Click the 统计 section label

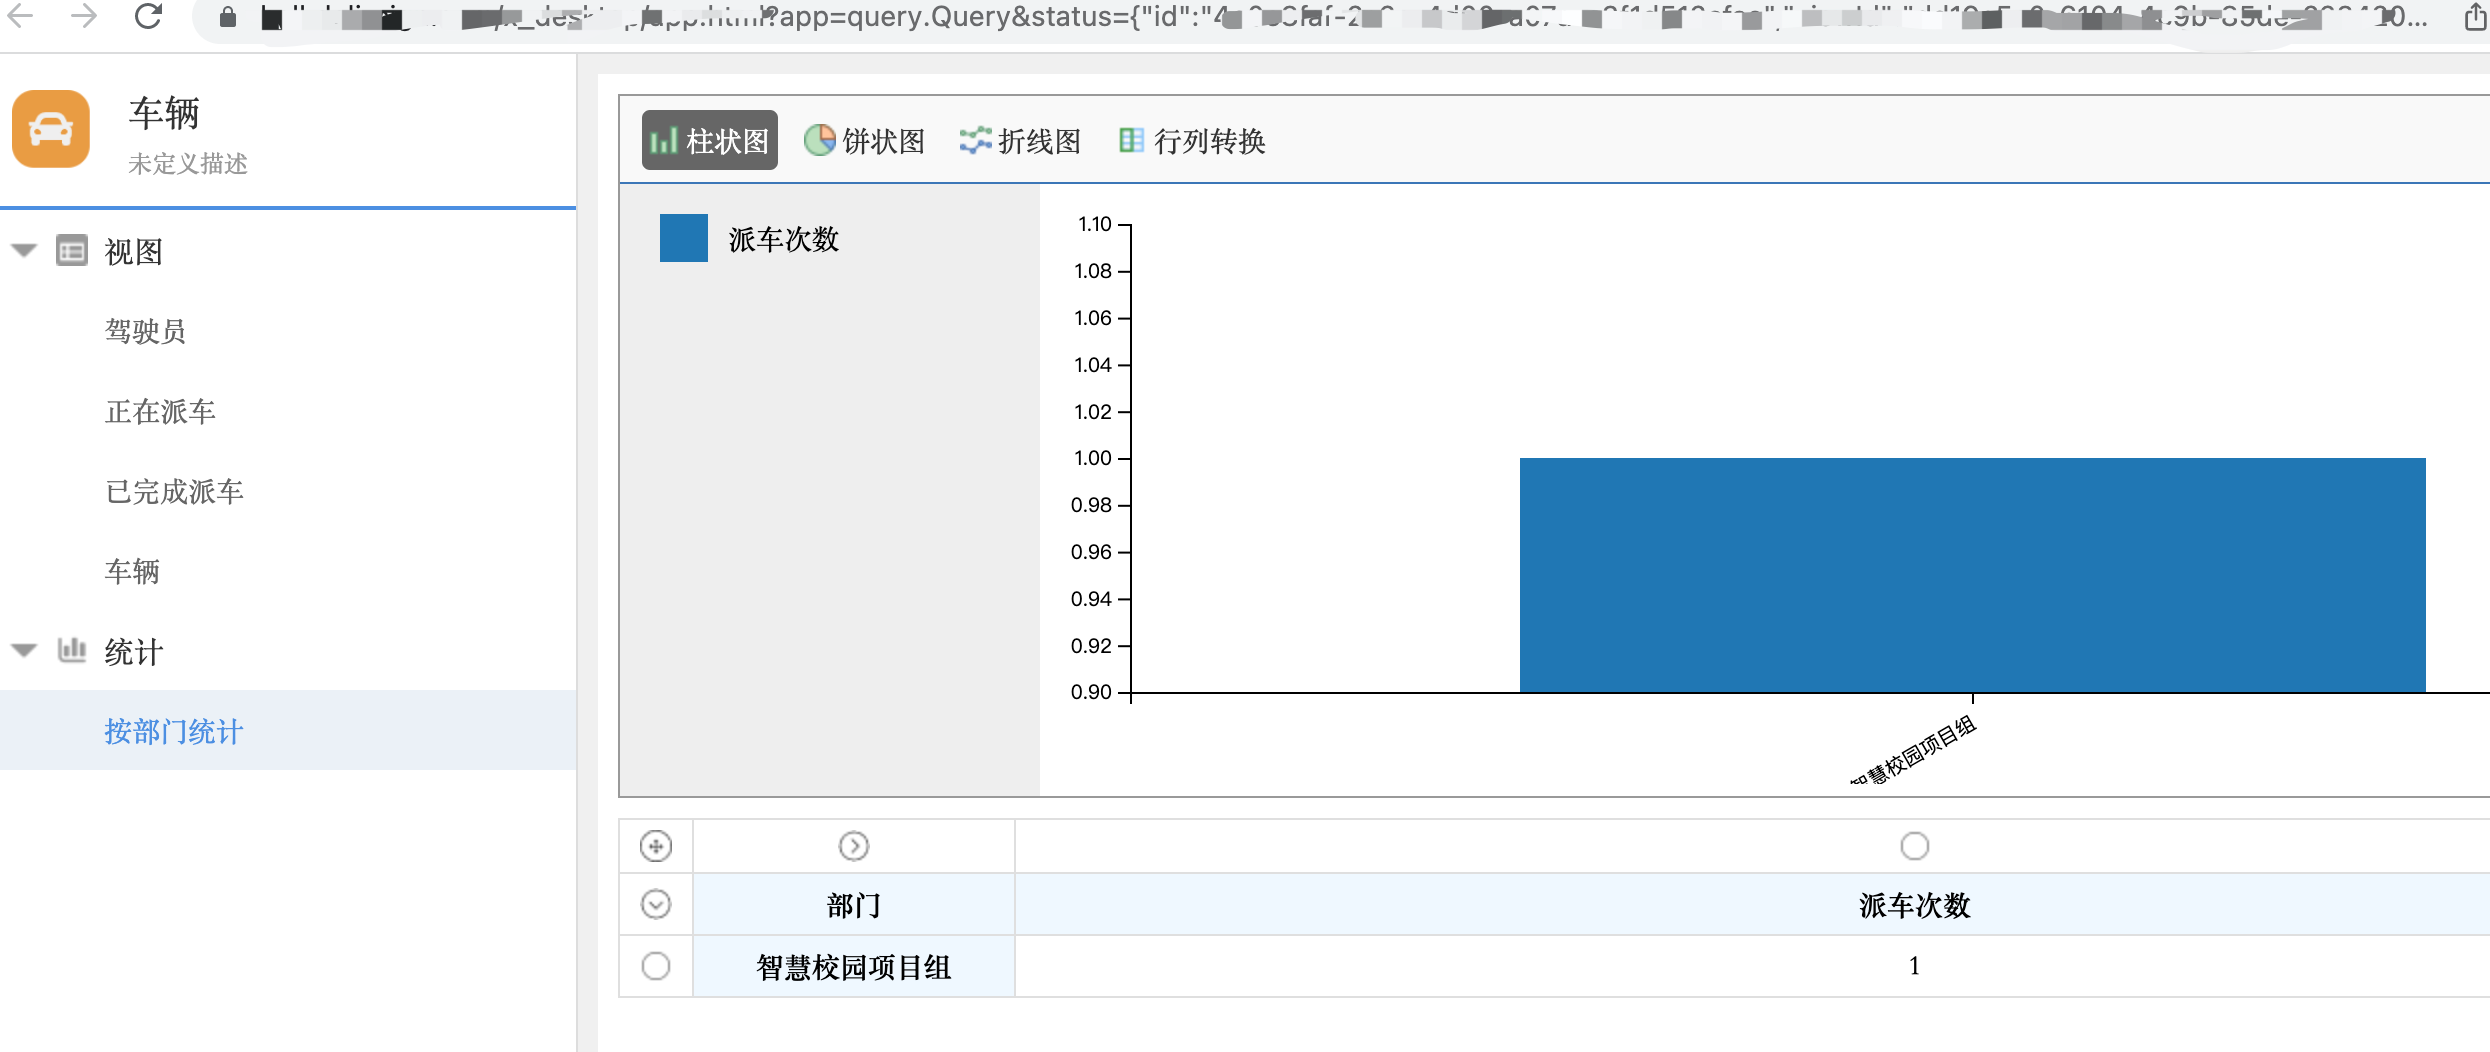point(134,651)
